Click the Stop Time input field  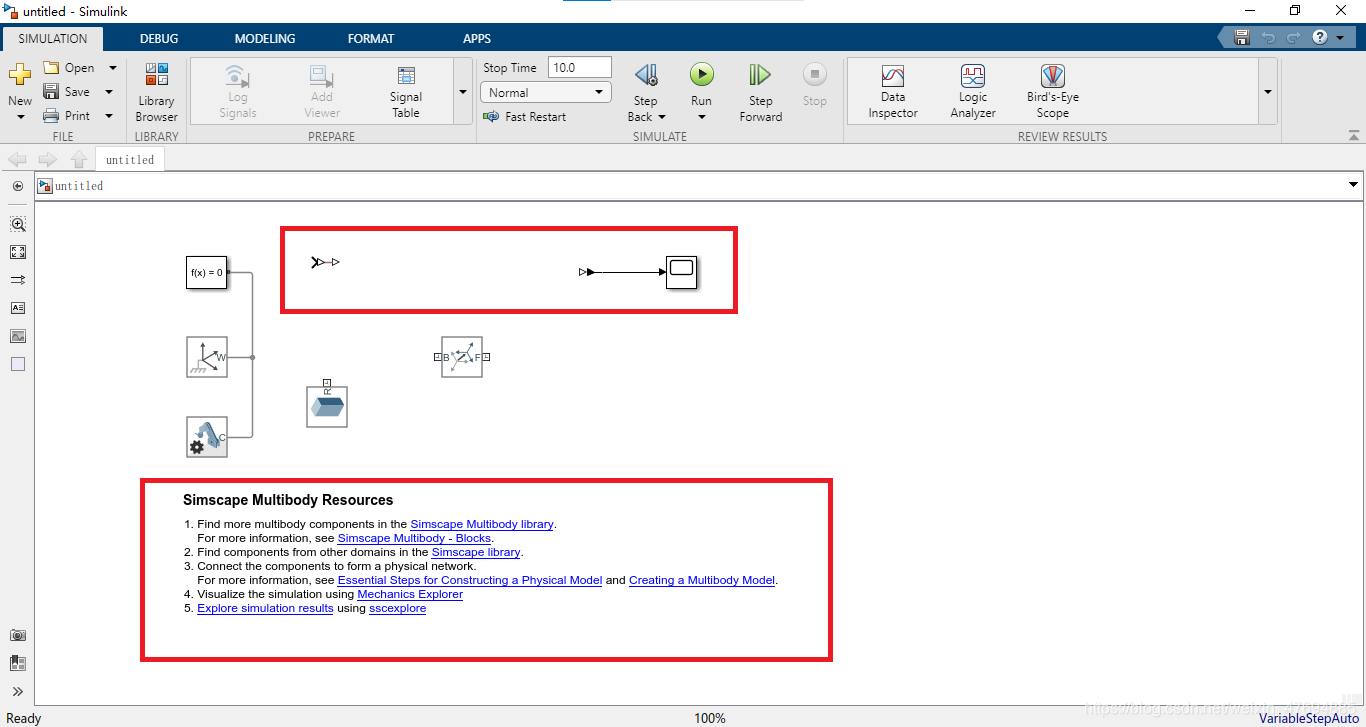(x=580, y=68)
